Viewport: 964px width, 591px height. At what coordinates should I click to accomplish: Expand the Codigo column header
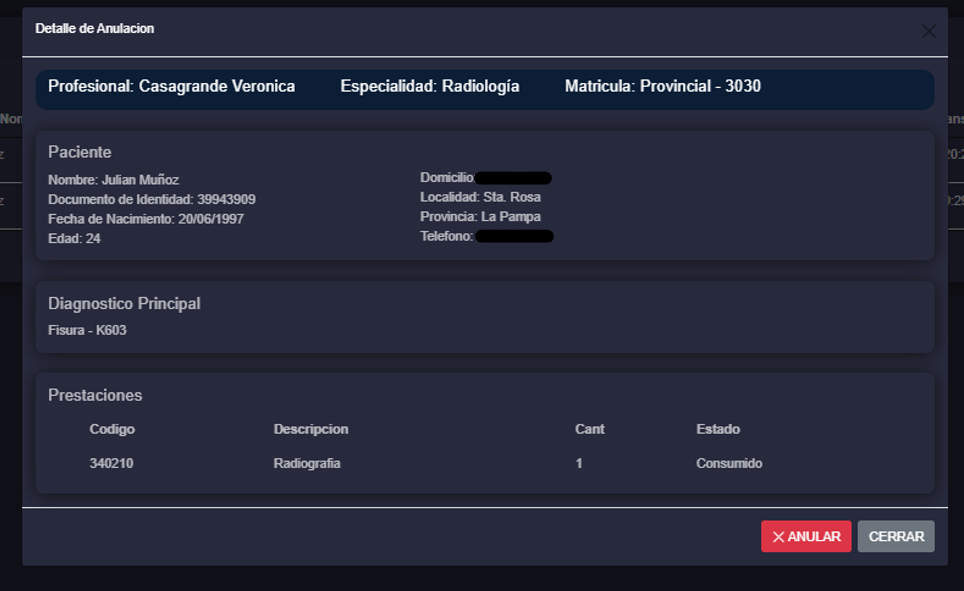(x=112, y=428)
